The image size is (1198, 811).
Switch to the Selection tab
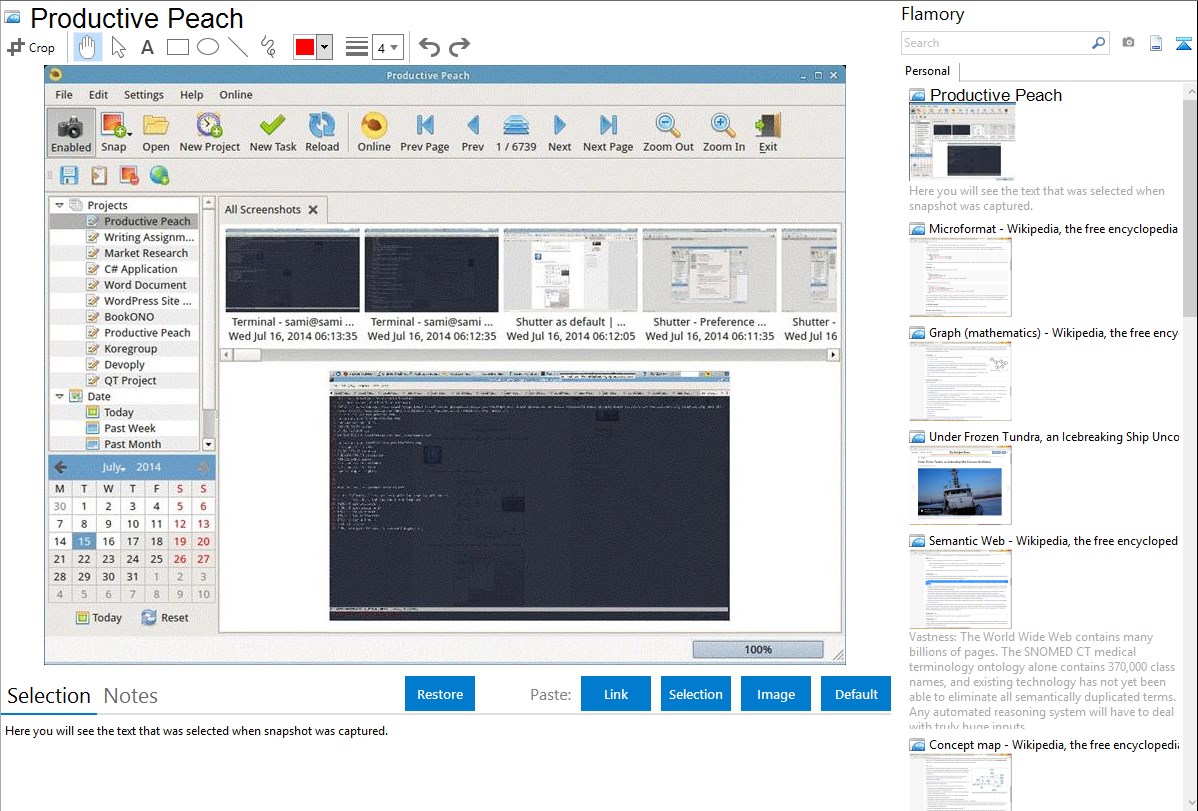[x=49, y=696]
